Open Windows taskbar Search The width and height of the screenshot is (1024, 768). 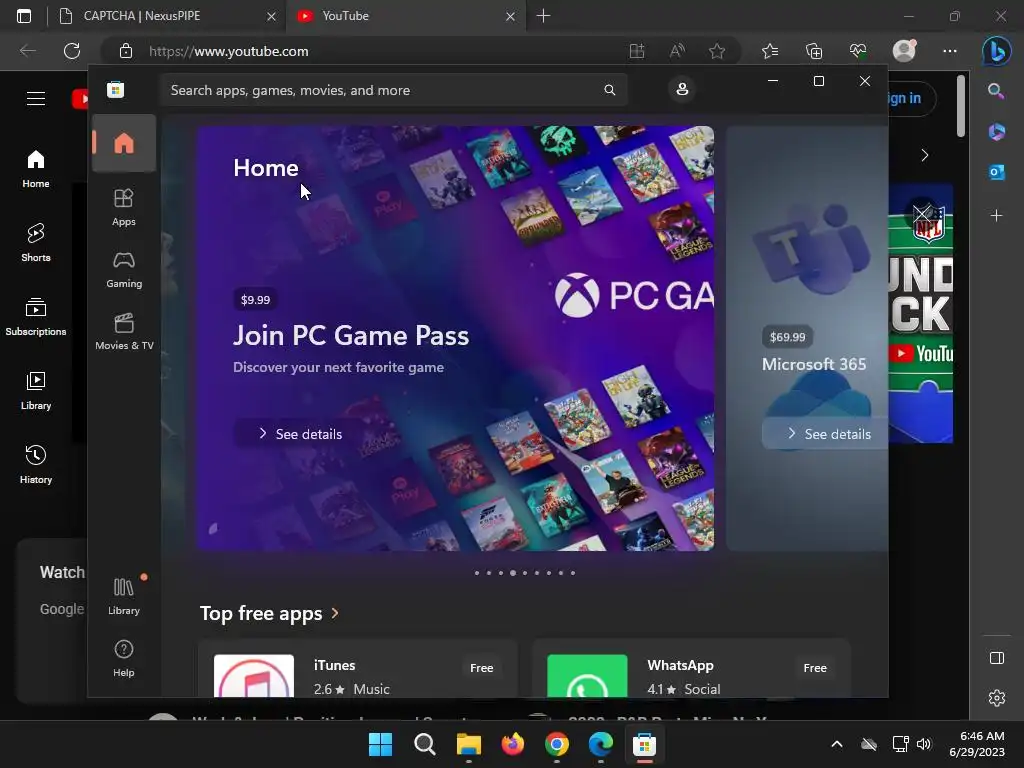pos(424,744)
